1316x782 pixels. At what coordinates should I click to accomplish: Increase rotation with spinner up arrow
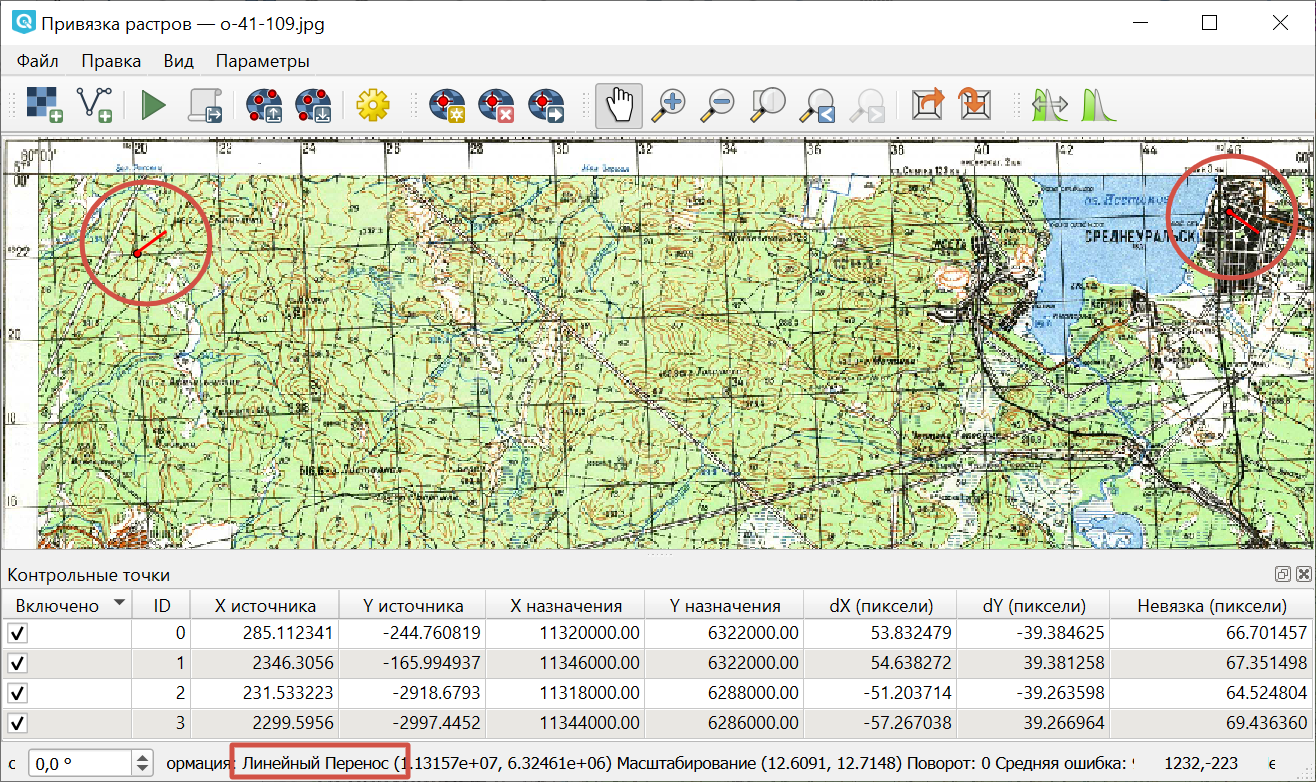[142, 757]
